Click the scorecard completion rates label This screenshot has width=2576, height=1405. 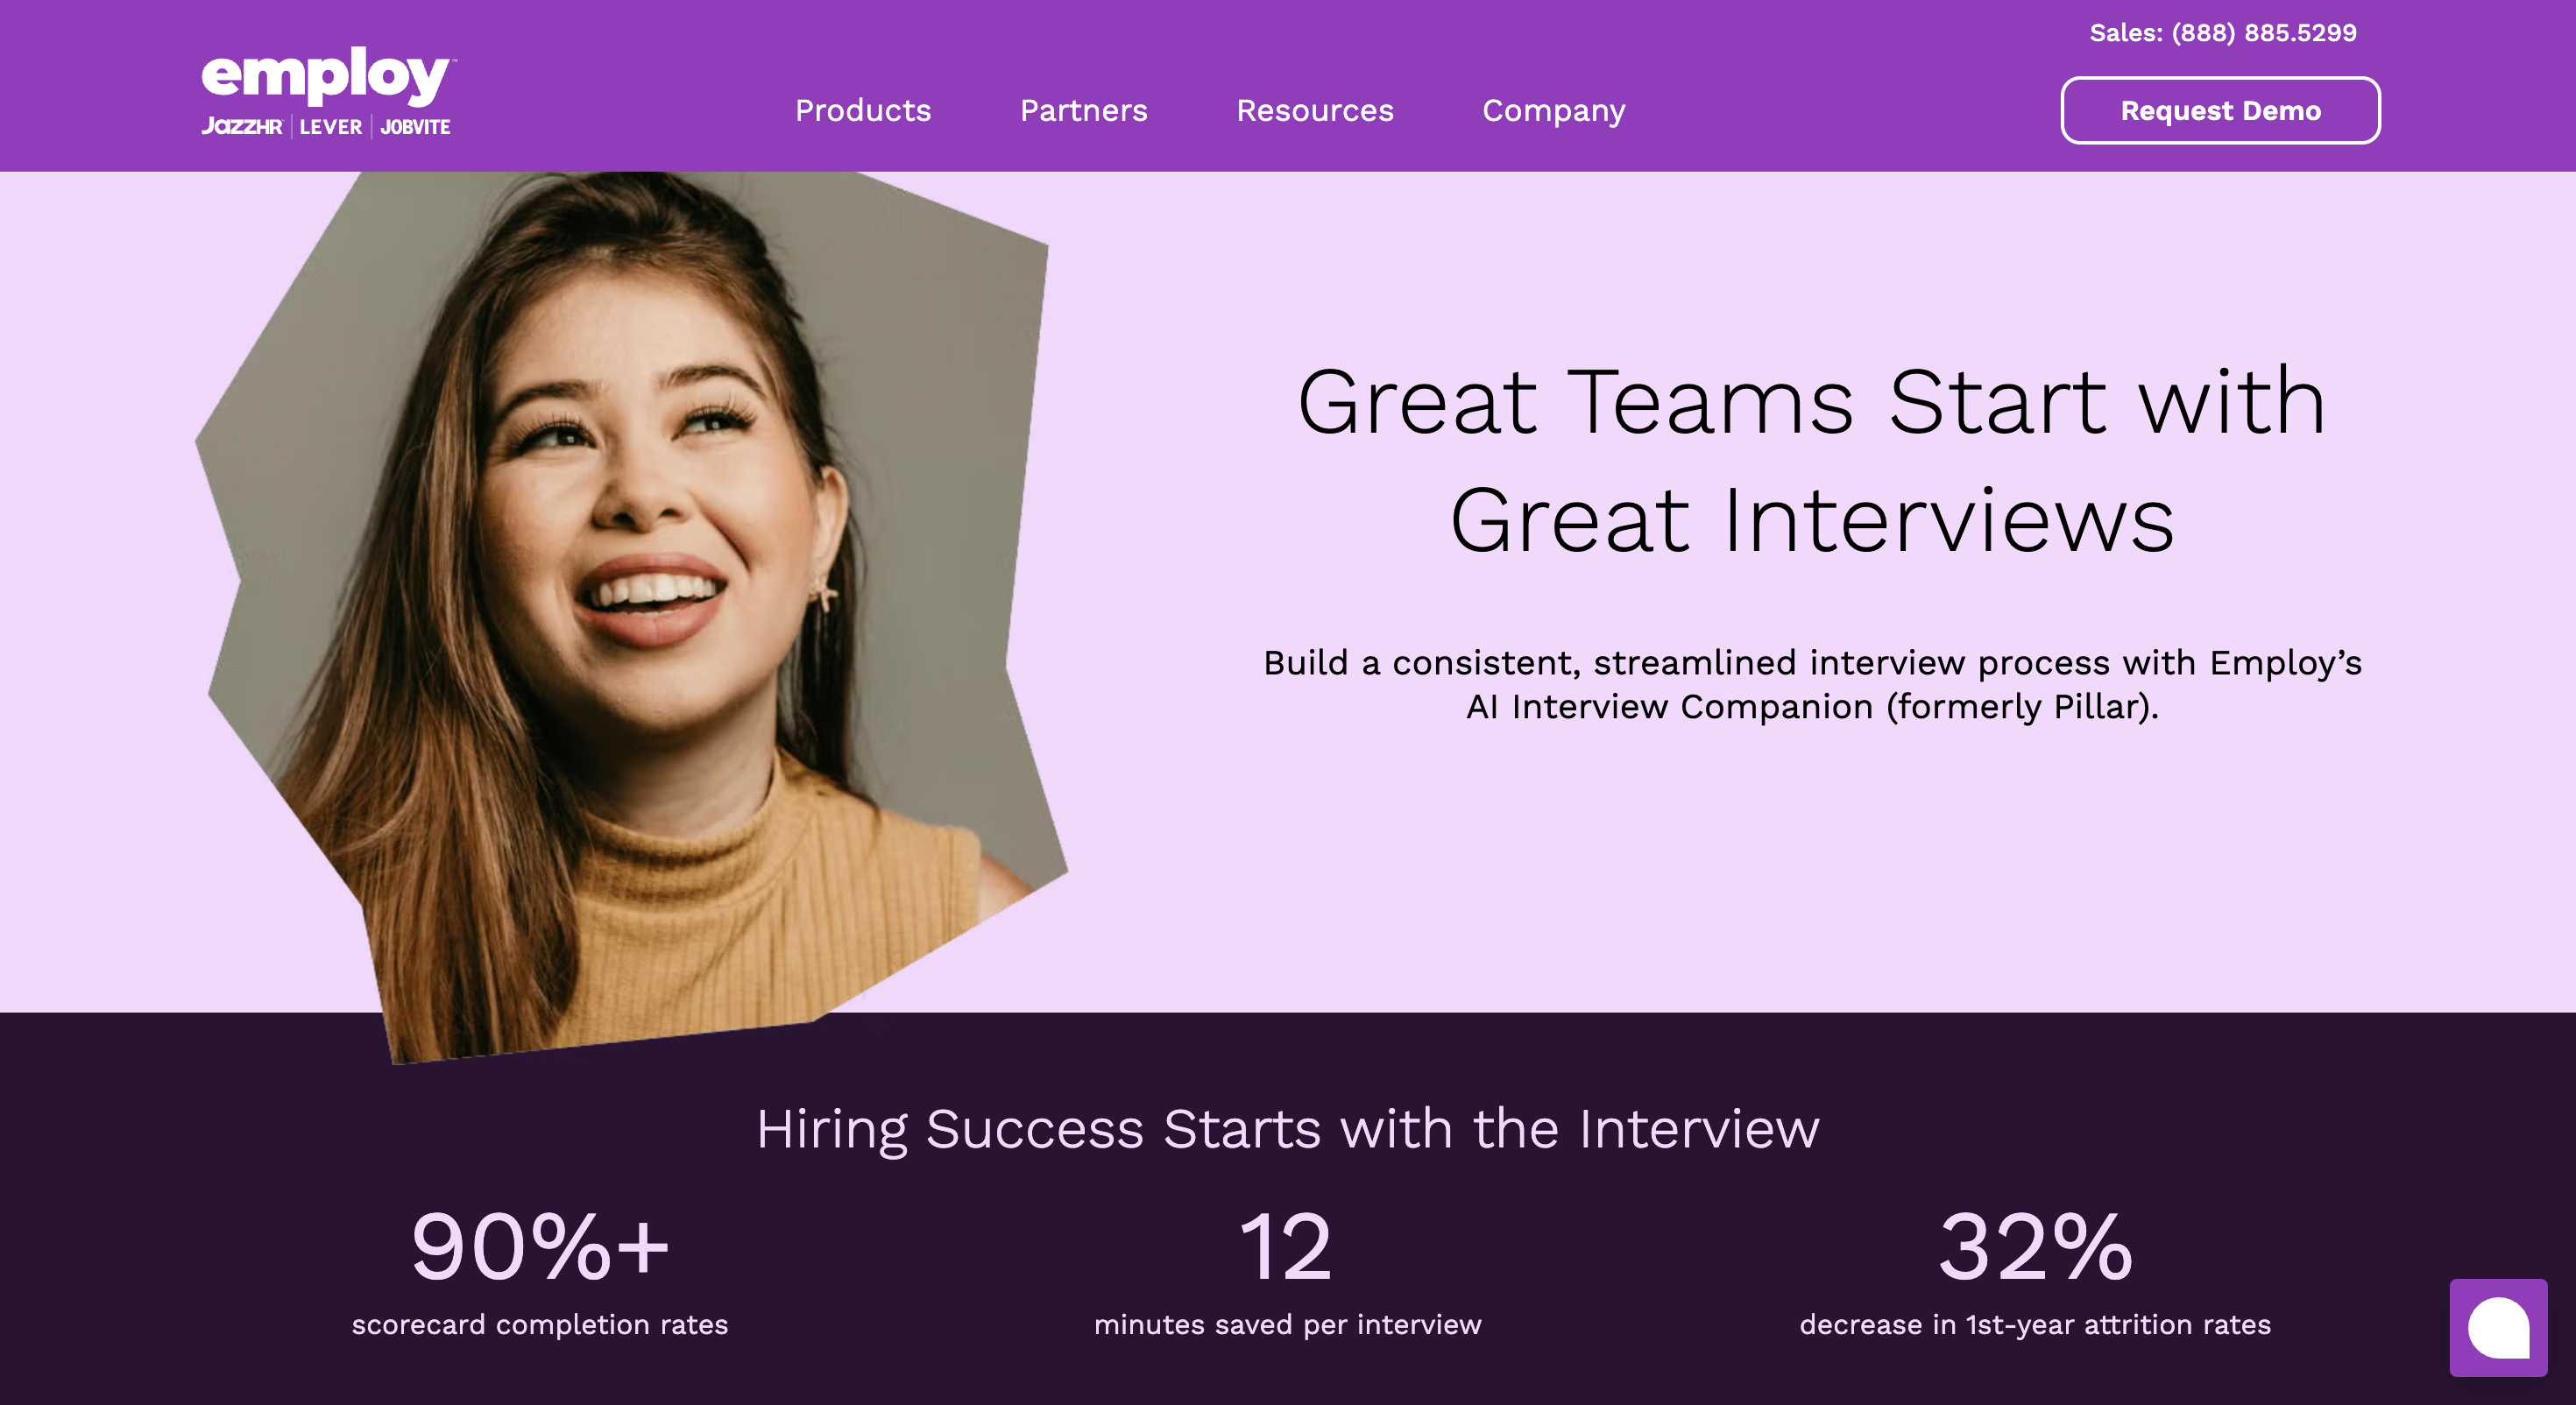coord(540,1324)
